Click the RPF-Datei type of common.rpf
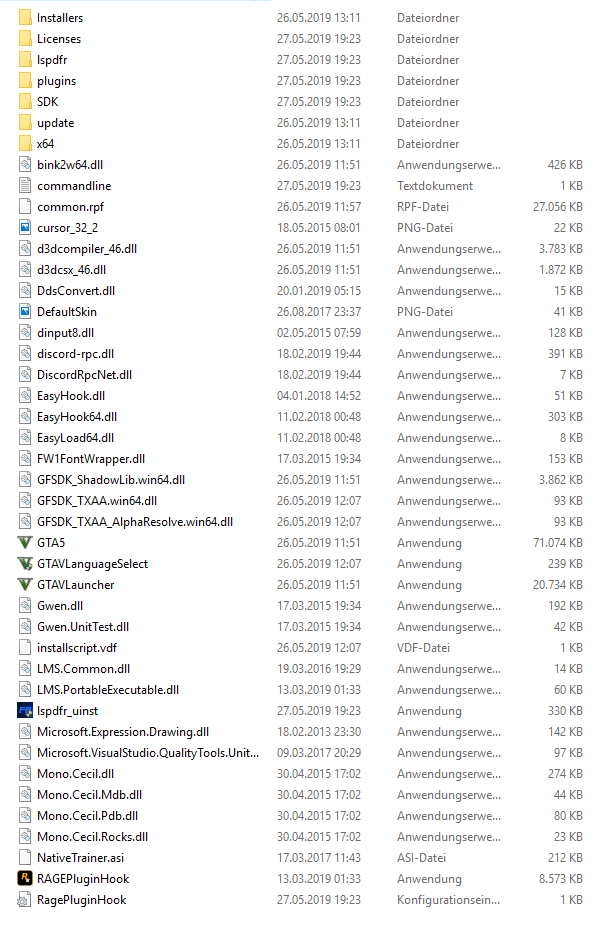The width and height of the screenshot is (602, 925). tap(423, 207)
